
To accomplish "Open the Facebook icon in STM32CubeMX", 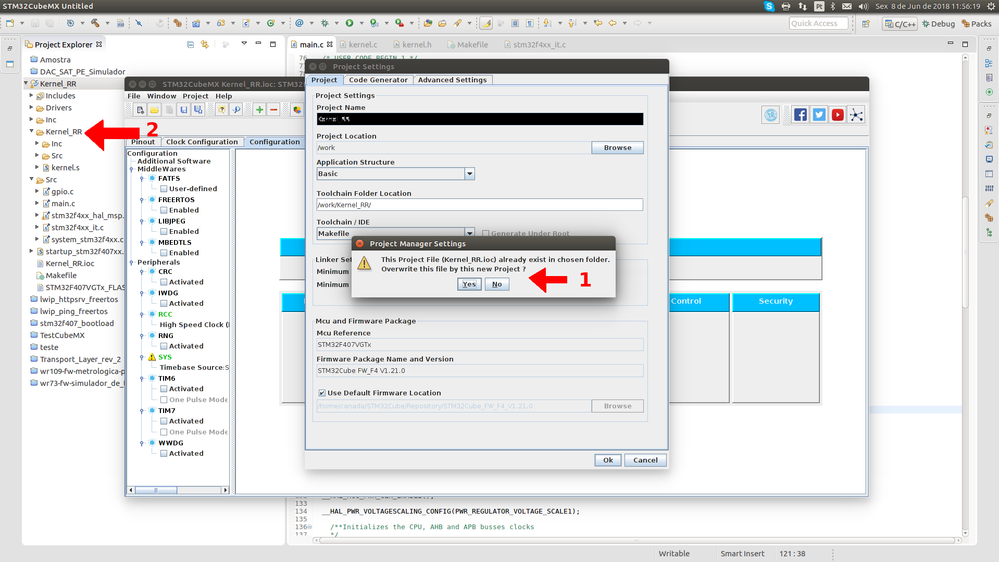I will click(800, 115).
